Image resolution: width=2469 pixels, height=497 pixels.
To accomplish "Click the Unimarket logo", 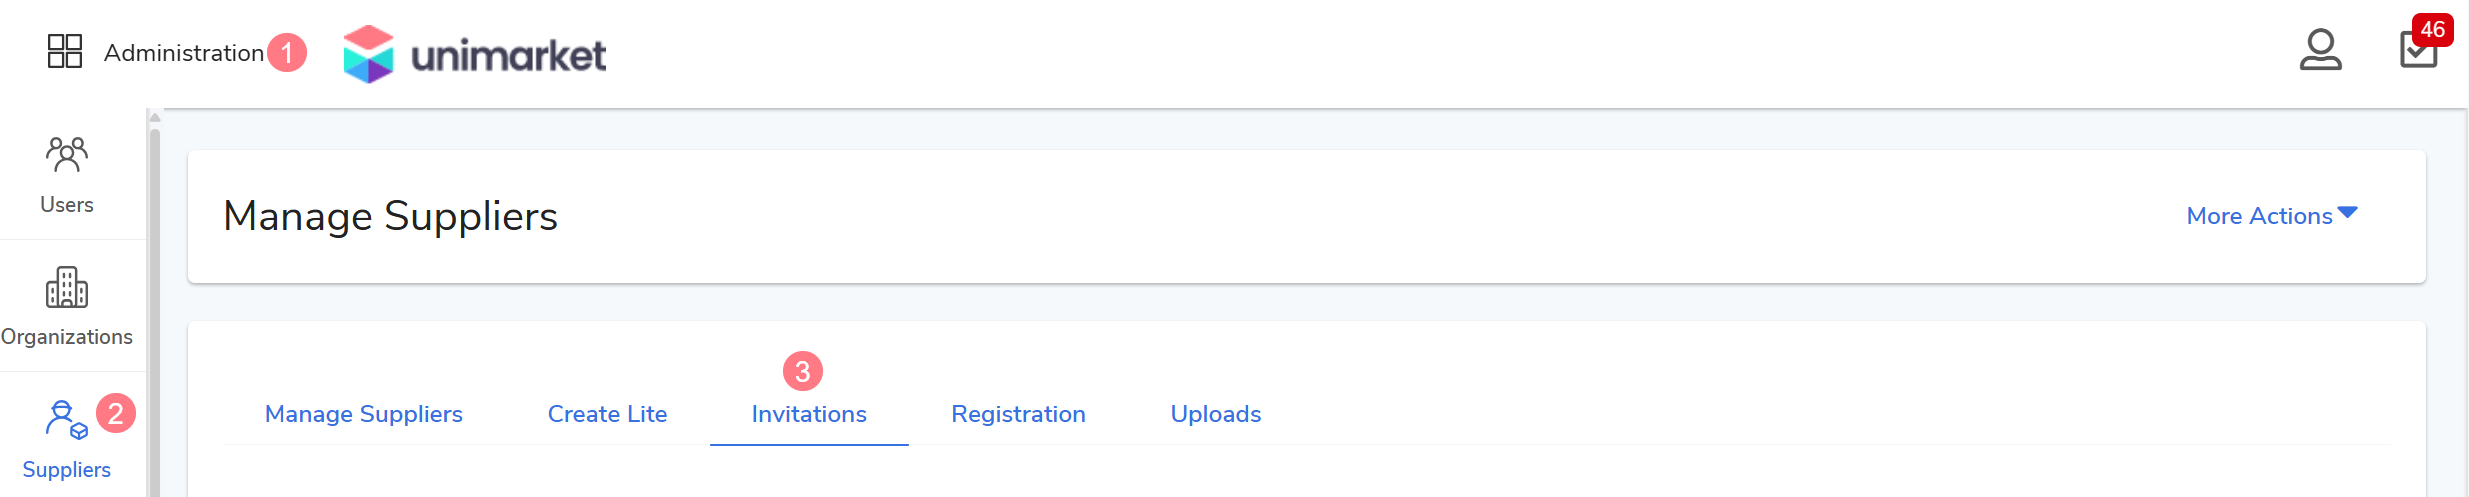I will 474,54.
